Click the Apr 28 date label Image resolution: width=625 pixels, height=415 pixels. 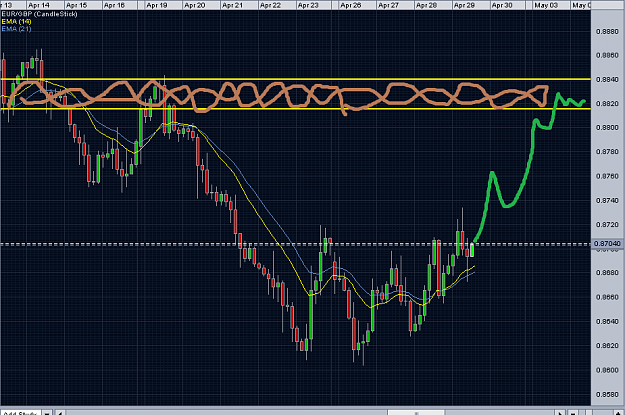[x=426, y=5]
